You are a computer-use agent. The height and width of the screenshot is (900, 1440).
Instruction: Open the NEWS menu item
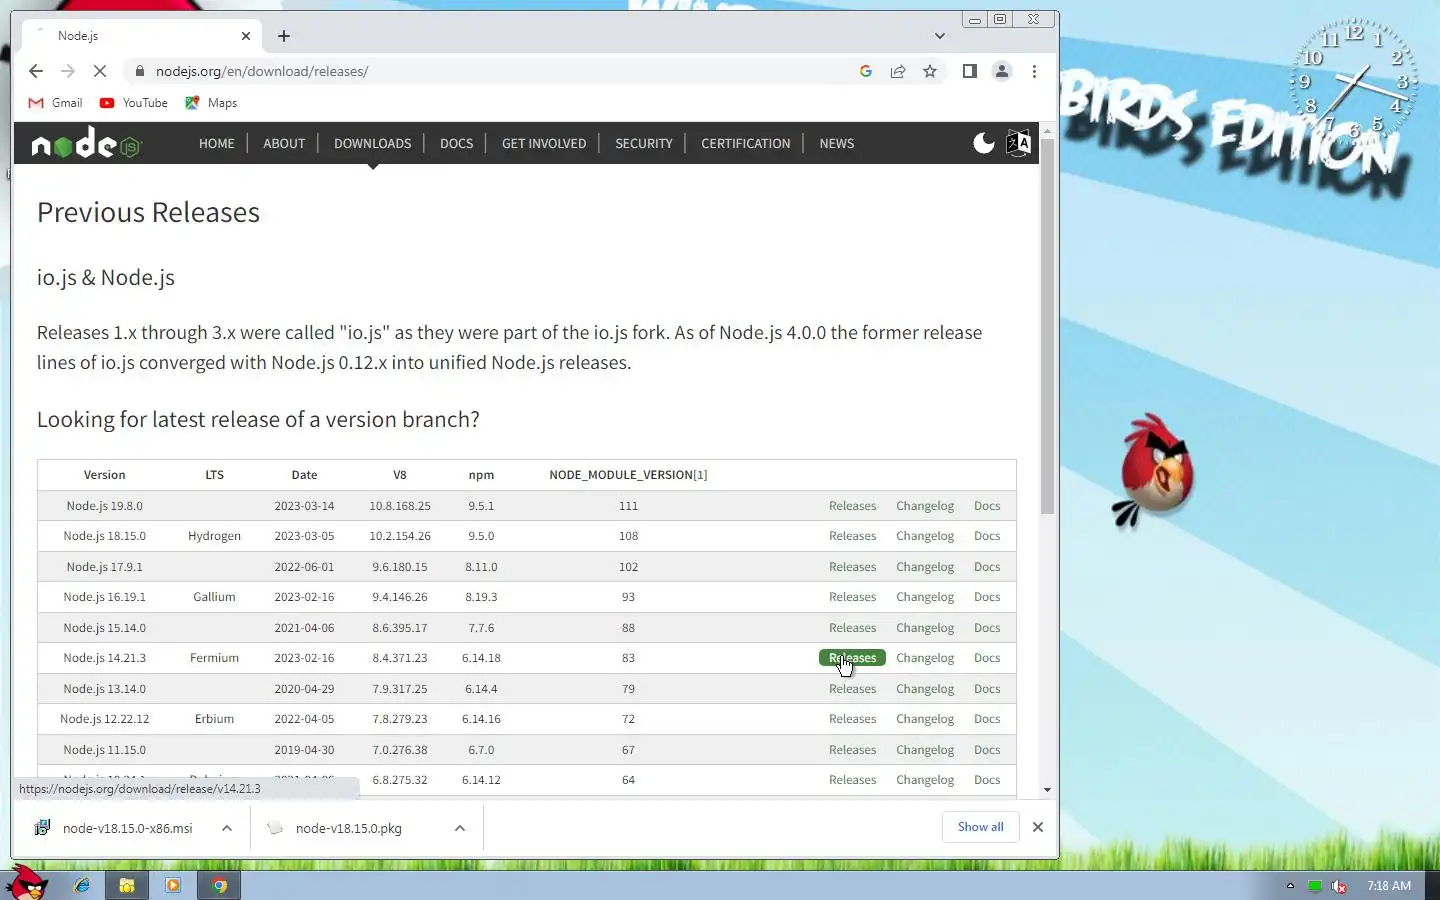(837, 143)
